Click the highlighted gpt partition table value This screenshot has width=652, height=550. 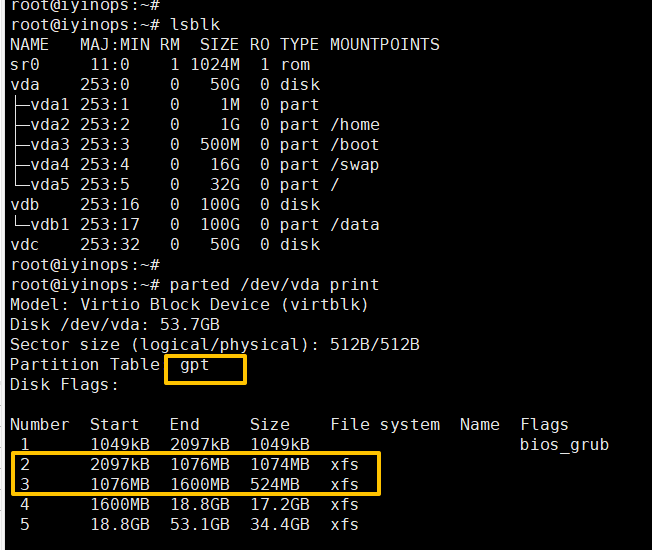pyautogui.click(x=195, y=365)
